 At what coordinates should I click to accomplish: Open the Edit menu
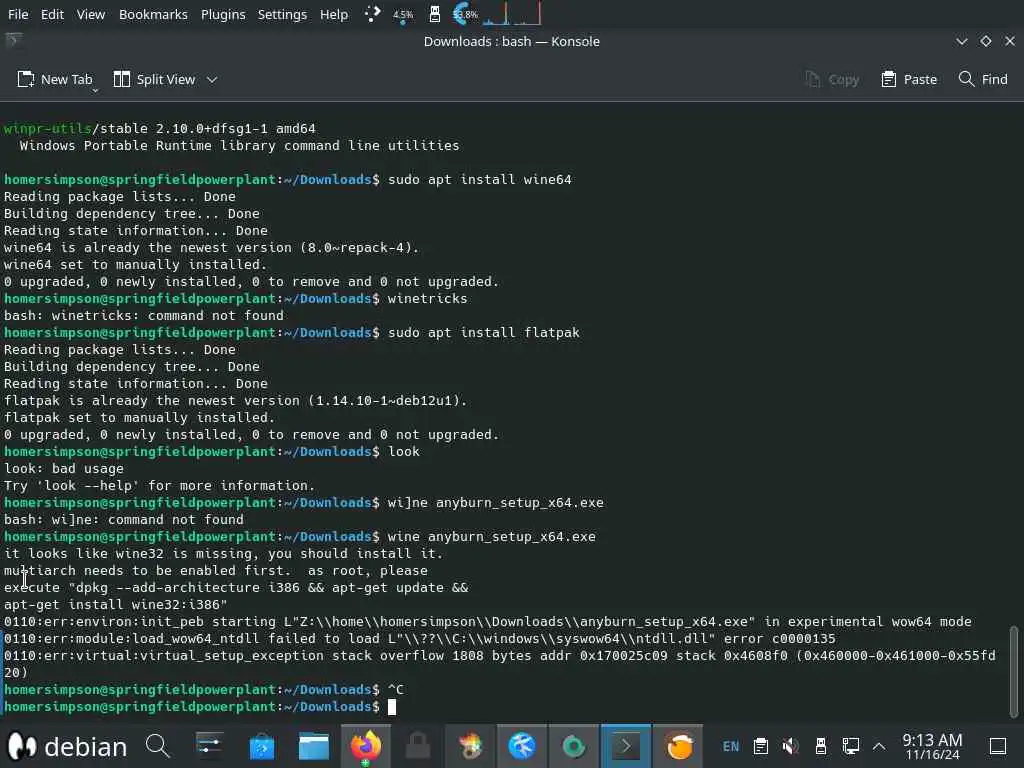[x=52, y=14]
